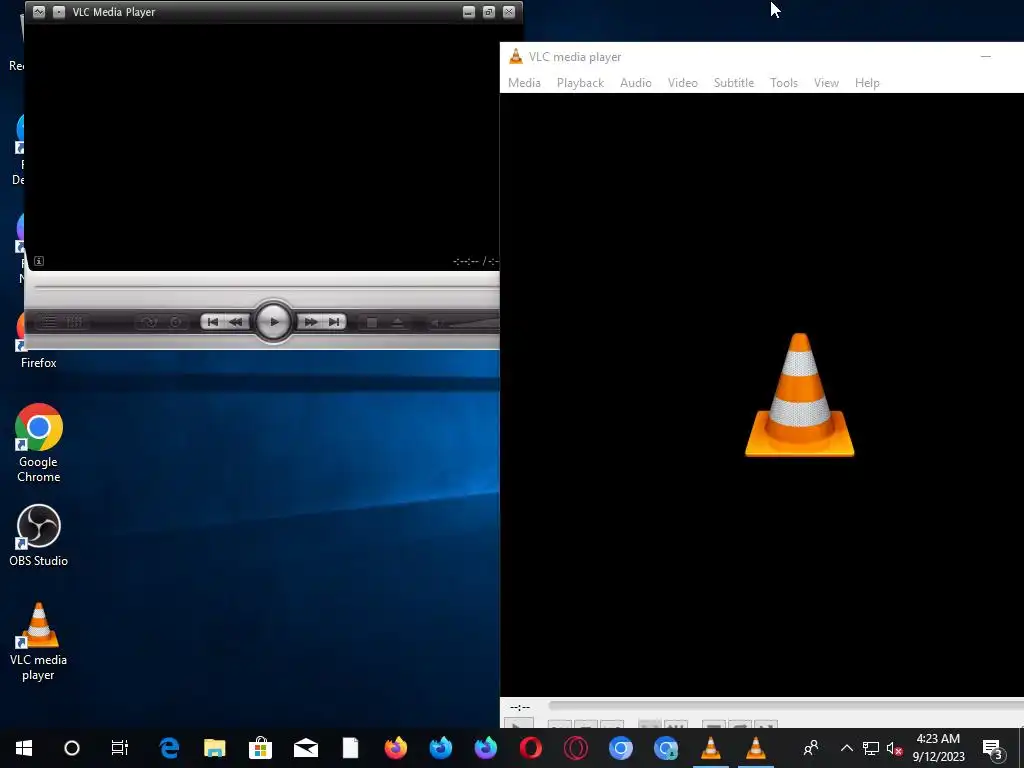Toggle repeat mode in skinned VLC player
1024x768 pixels.
coord(176,322)
